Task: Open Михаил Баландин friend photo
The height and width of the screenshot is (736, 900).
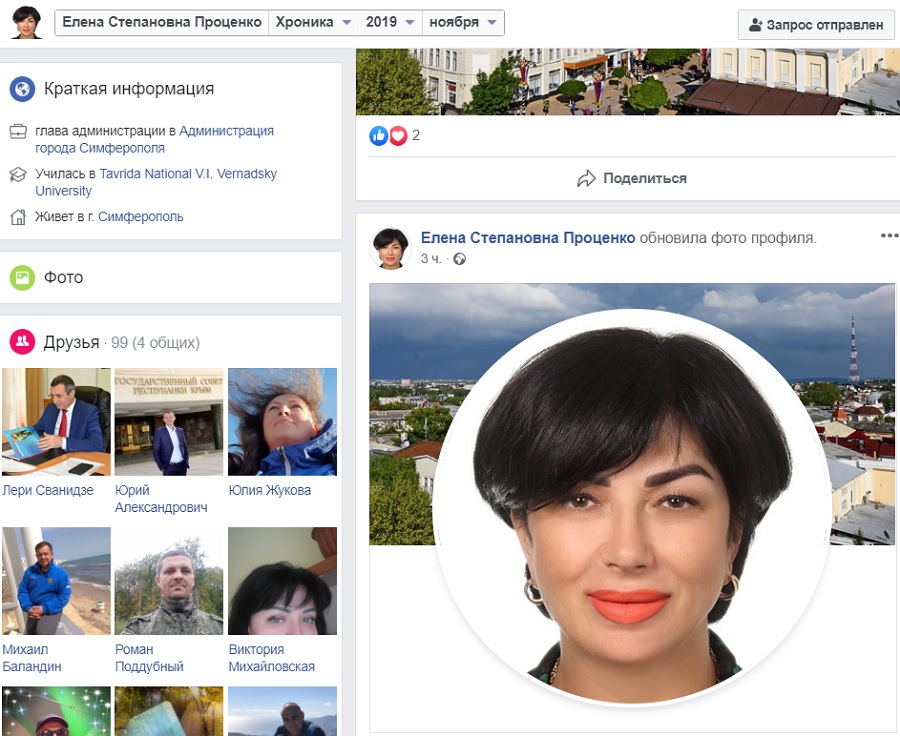Action: click(56, 581)
